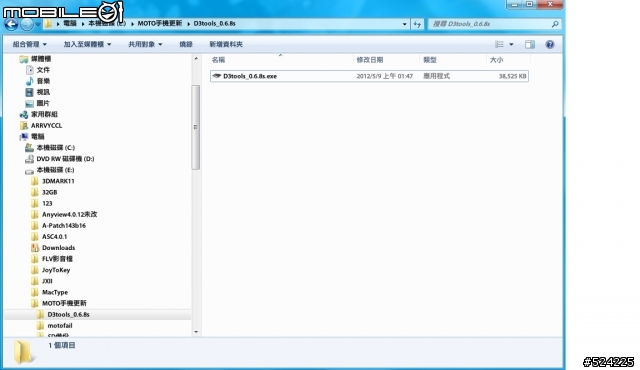Open 本機磁碟 (C:) drive

pos(56,148)
